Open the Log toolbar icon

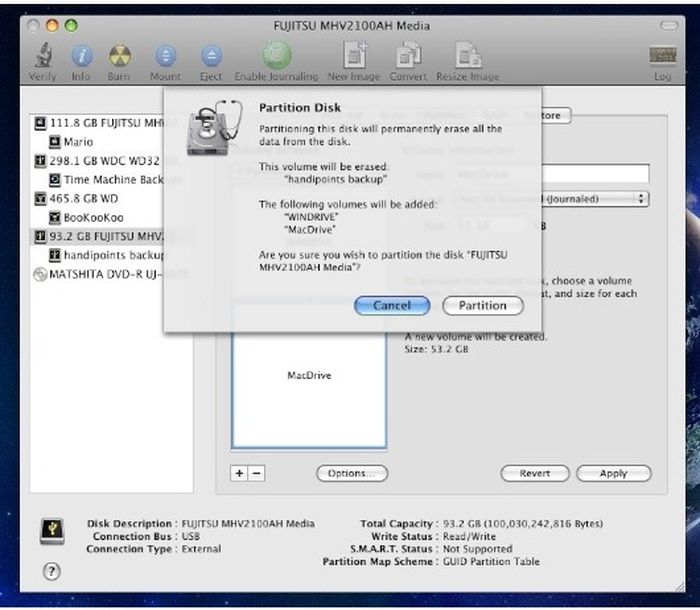[662, 55]
